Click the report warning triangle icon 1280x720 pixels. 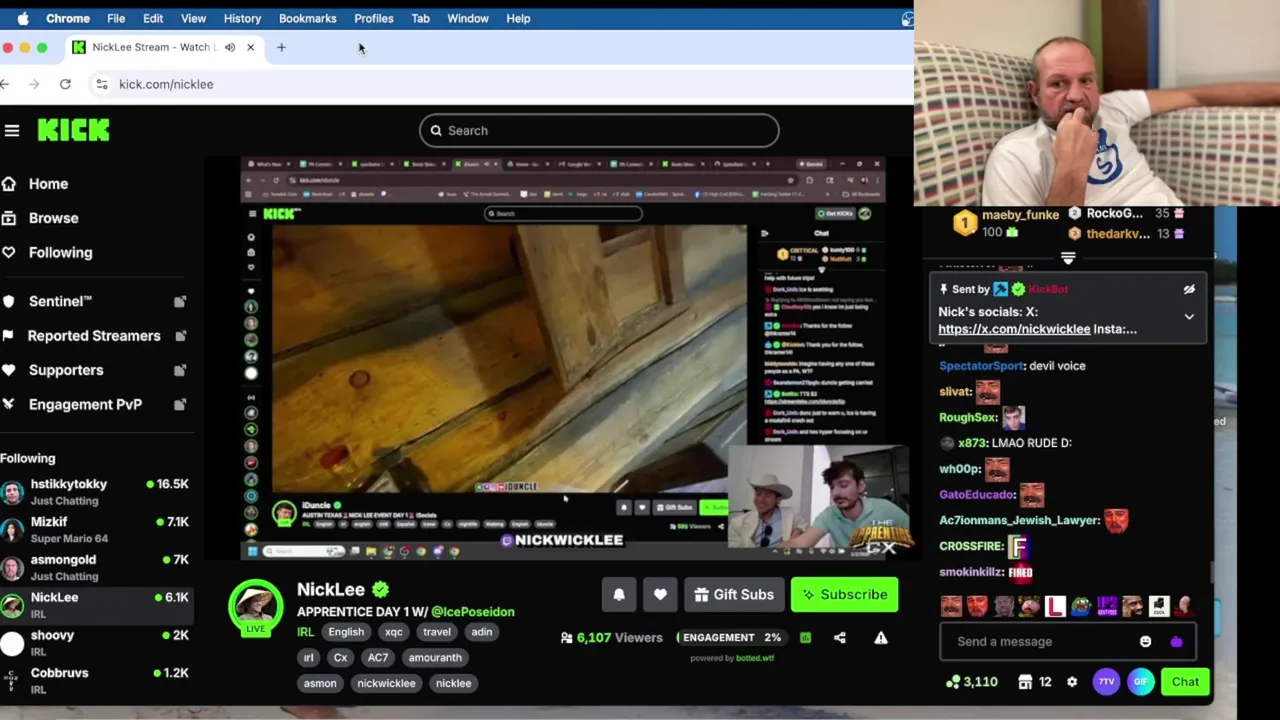pos(881,637)
